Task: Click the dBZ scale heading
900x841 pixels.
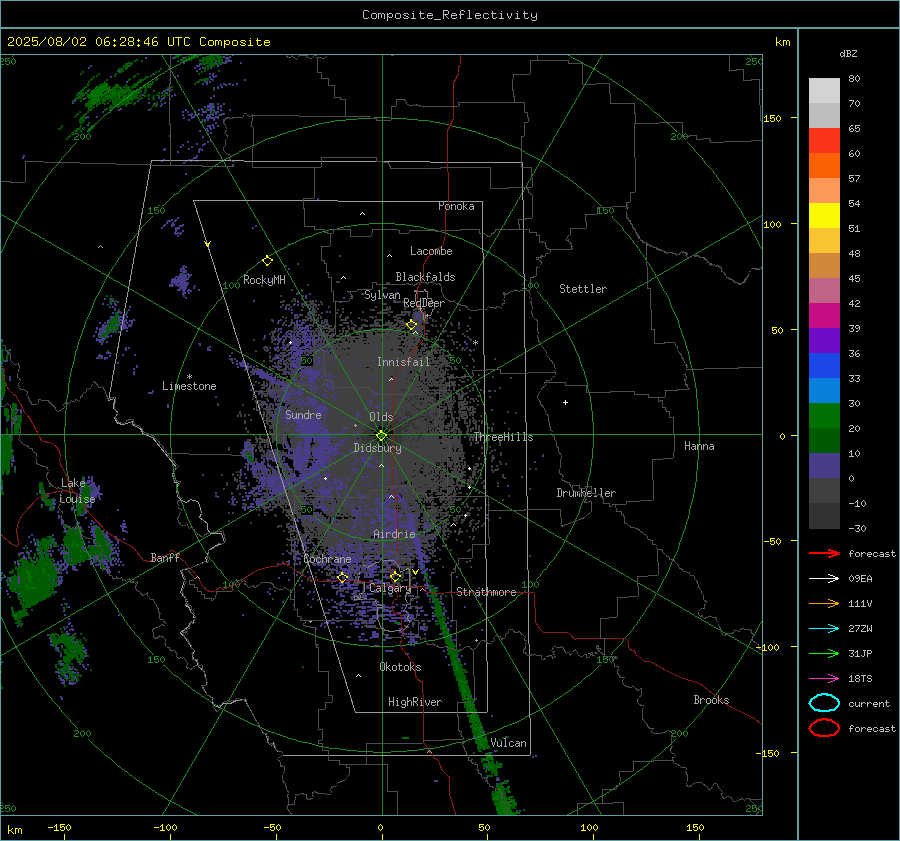Action: pos(848,53)
